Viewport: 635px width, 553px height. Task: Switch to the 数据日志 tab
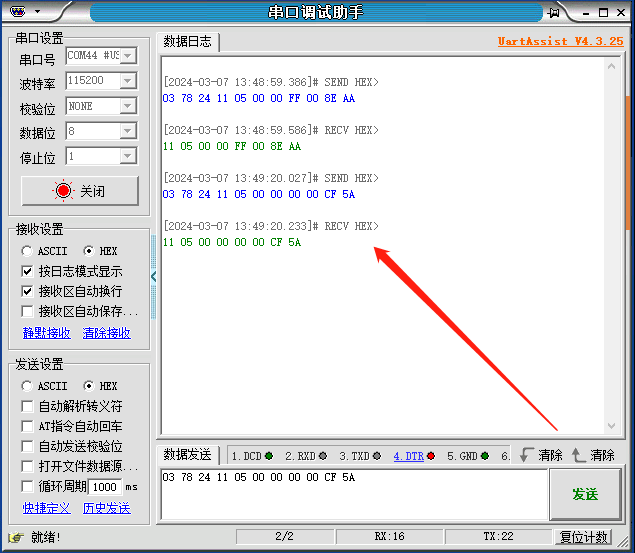187,41
